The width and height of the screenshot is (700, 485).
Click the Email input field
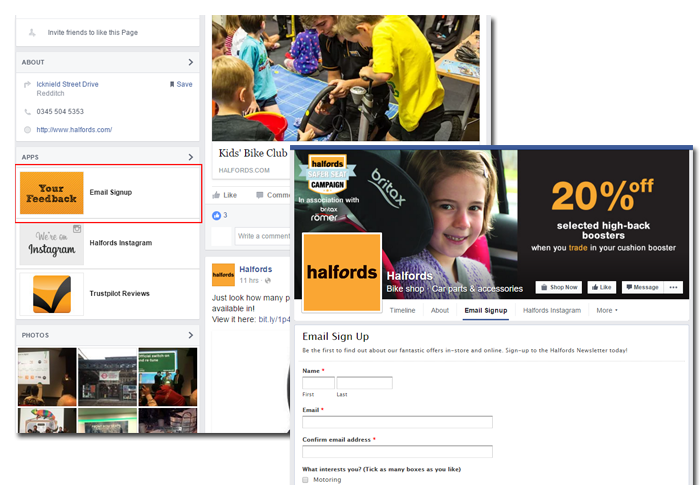tap(397, 422)
